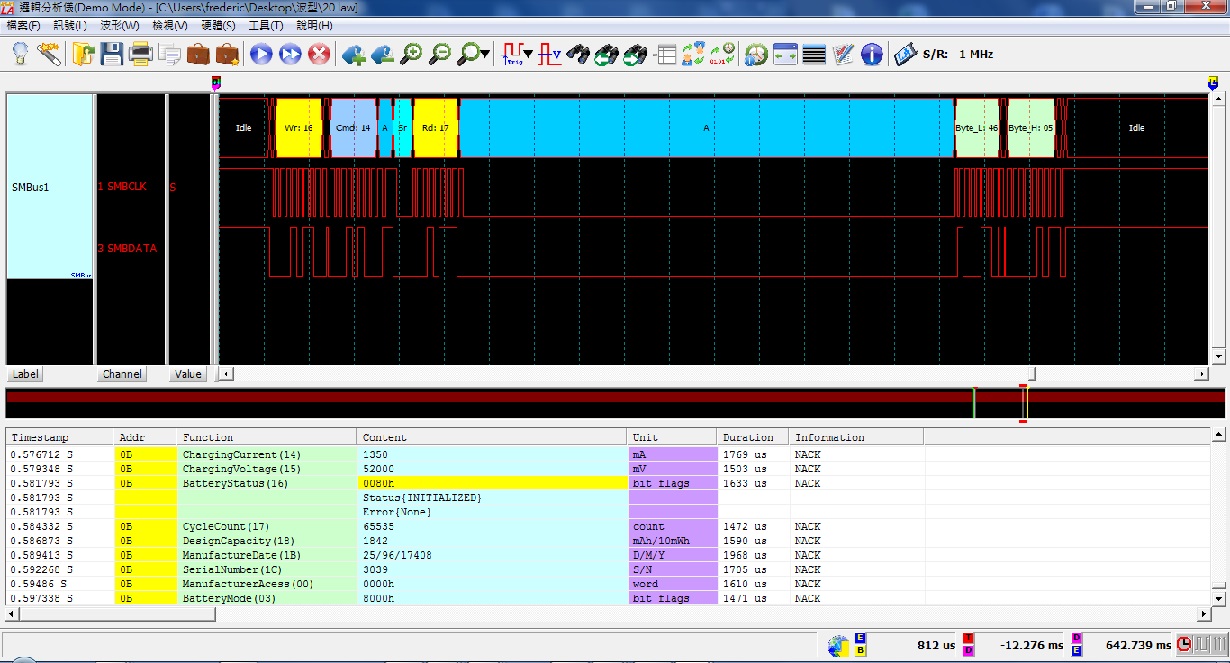The width and height of the screenshot is (1230, 663).
Task: Click the blue cloud icon with green minus
Action: (x=382, y=54)
